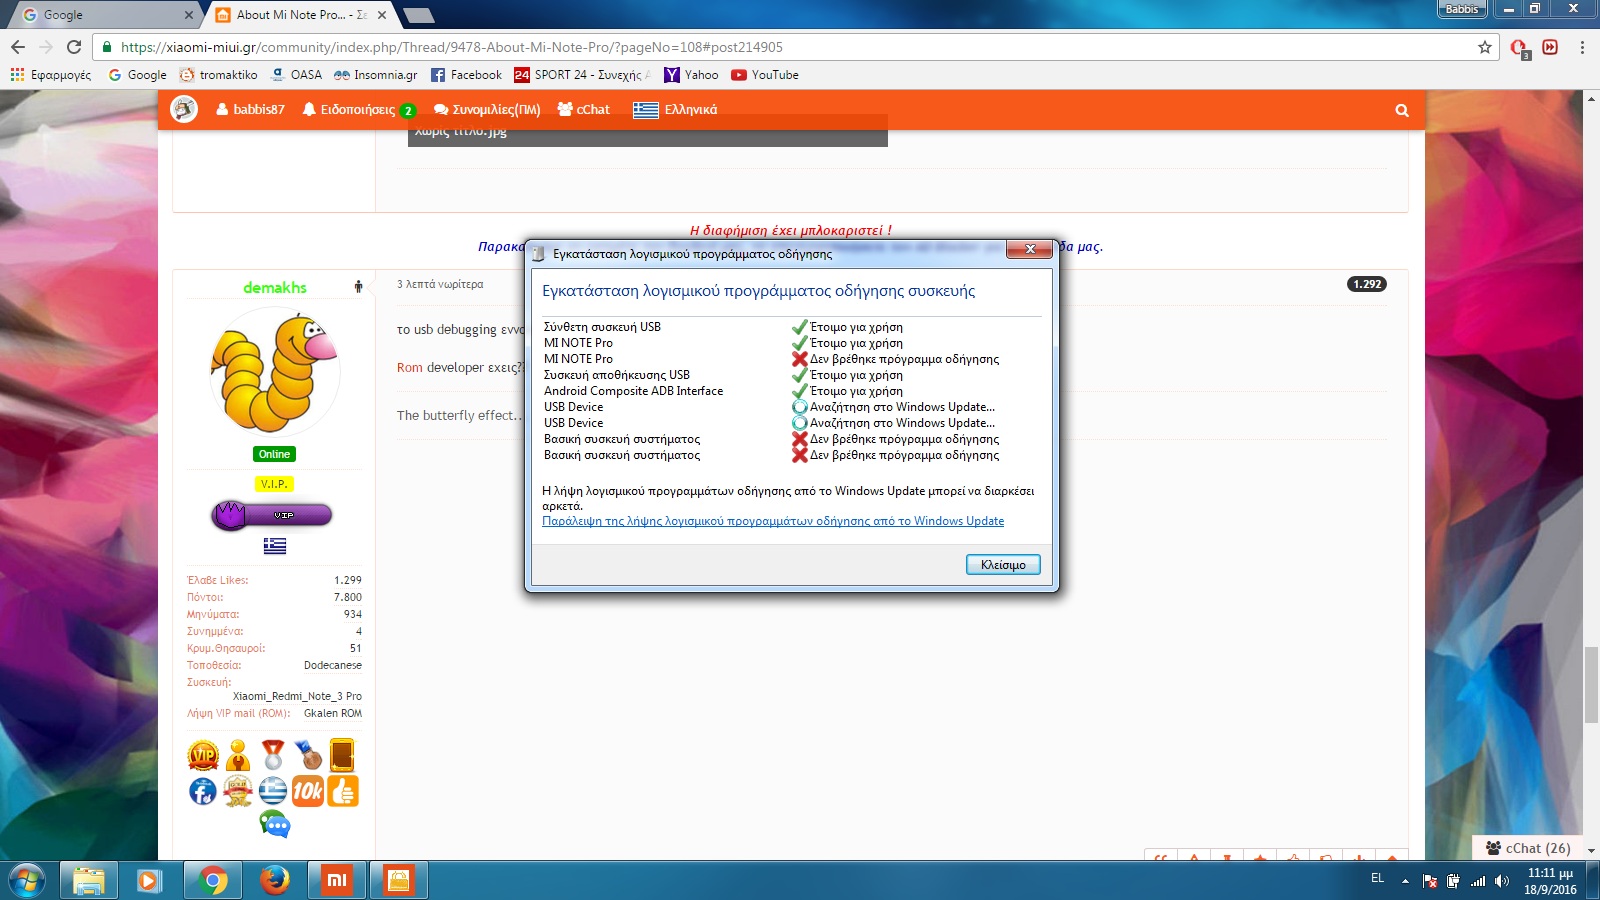The width and height of the screenshot is (1600, 900).
Task: Open cChat from the orange navbar
Action: point(583,110)
